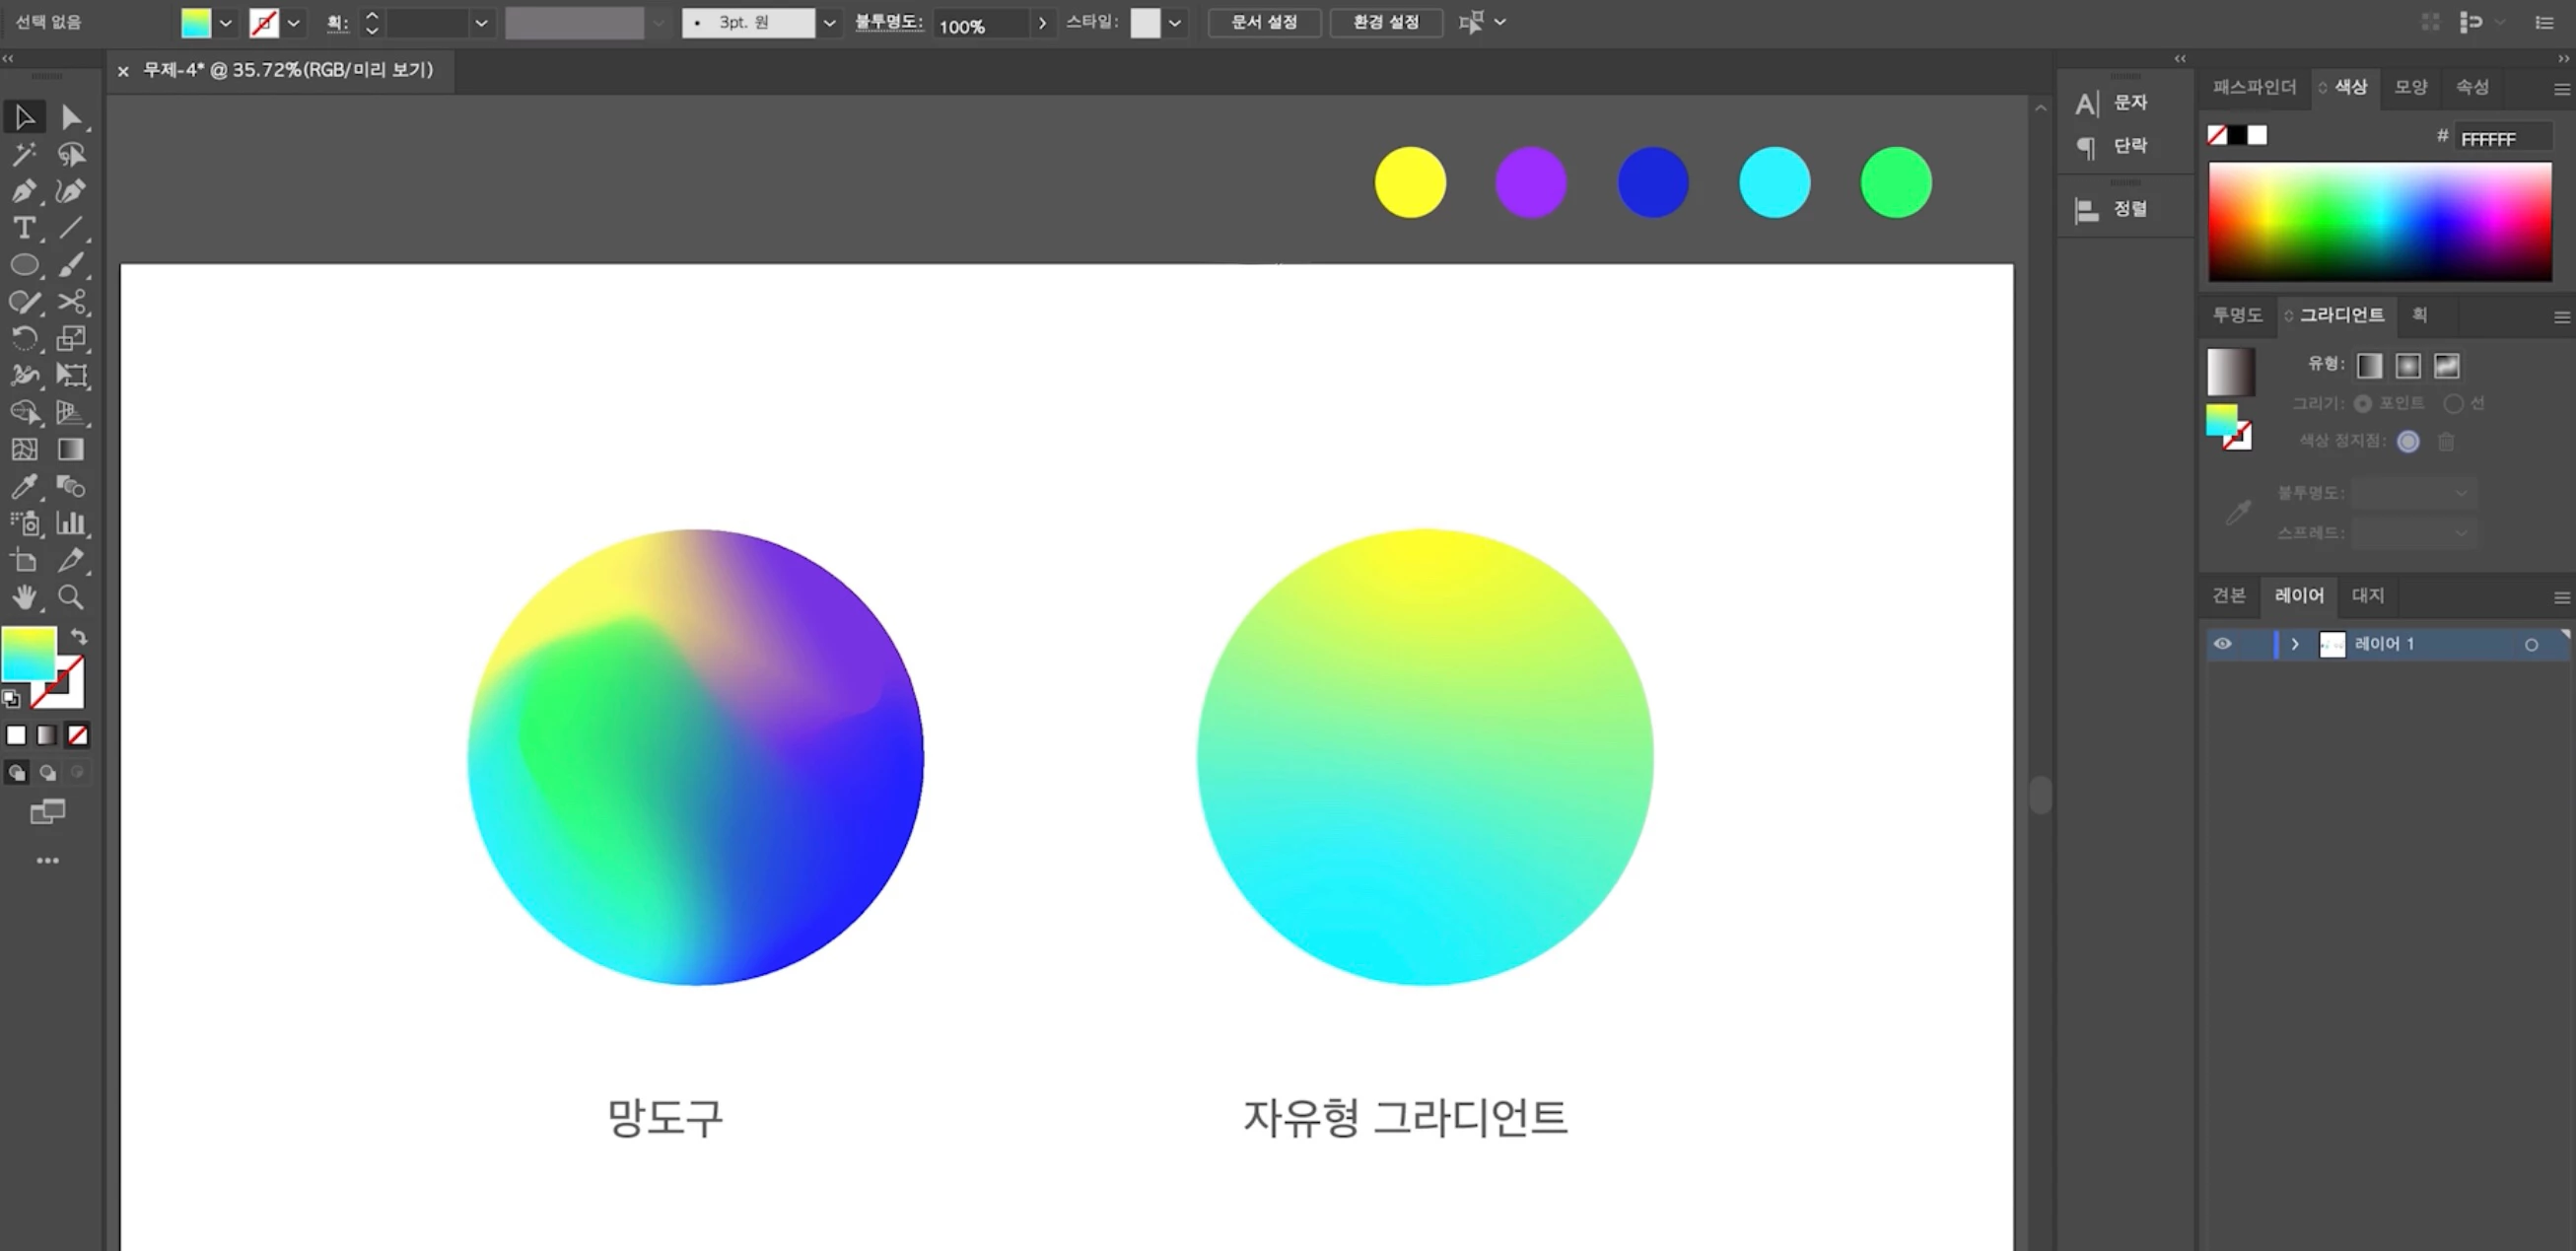Click the 환경 설정 button
Image resolution: width=2576 pixels, height=1251 pixels.
click(1386, 22)
